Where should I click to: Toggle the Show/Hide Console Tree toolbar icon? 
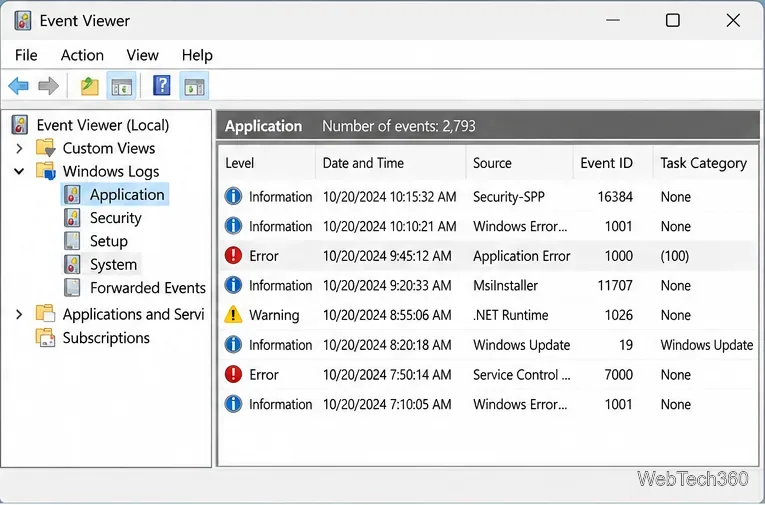[121, 86]
